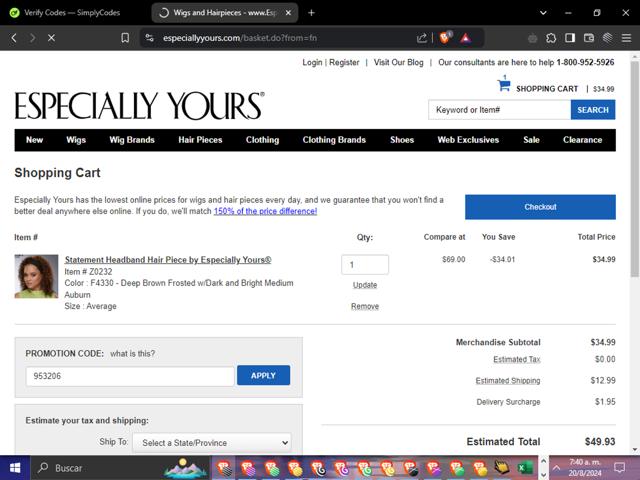Bookmark this page with the bookmark icon
Screen dimensions: 640x480
[x=125, y=38]
